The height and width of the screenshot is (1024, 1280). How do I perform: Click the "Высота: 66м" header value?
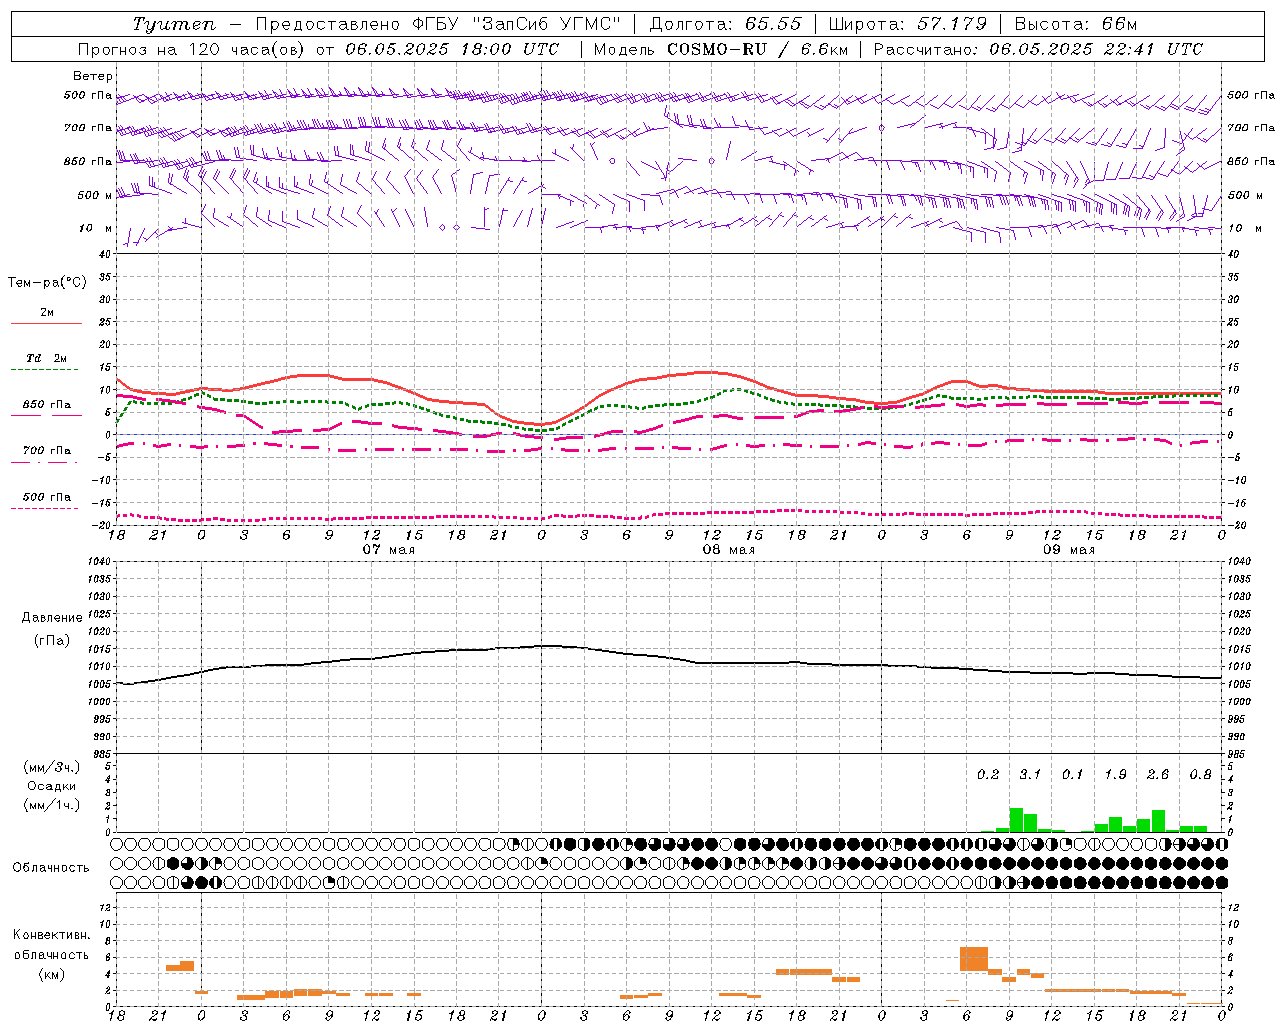pyautogui.click(x=1075, y=24)
